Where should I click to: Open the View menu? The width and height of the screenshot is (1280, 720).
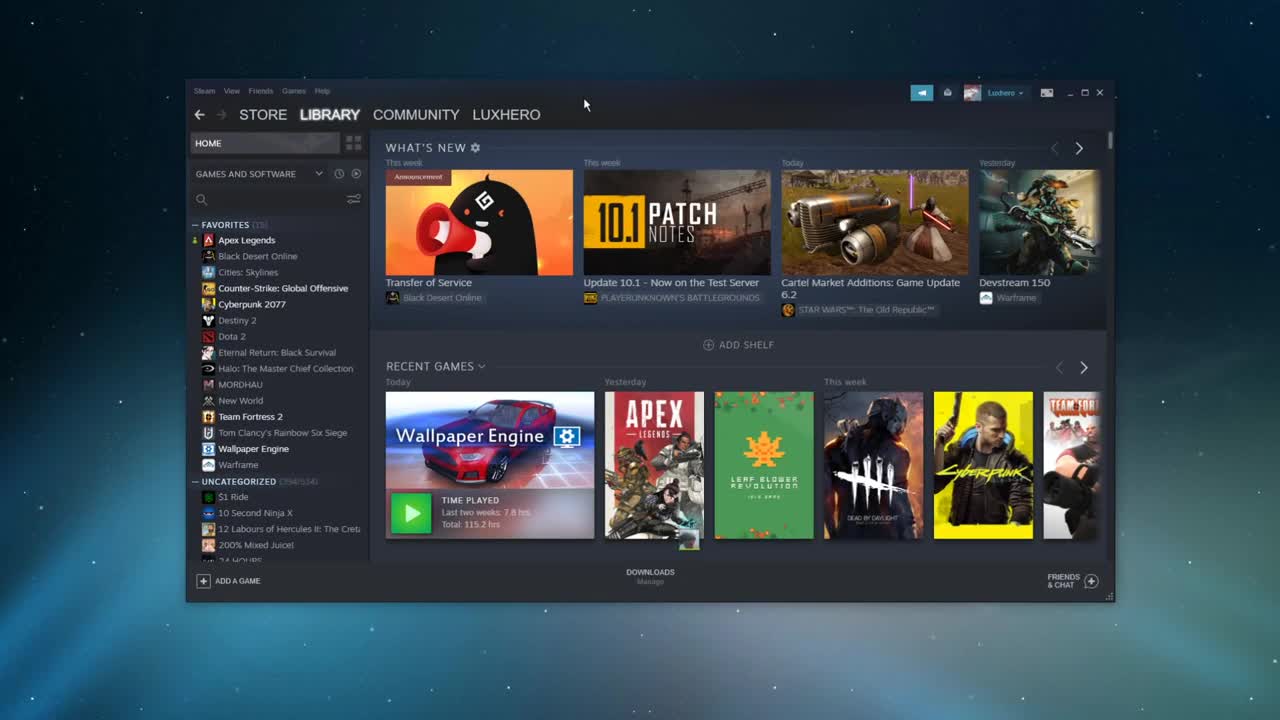[x=232, y=91]
